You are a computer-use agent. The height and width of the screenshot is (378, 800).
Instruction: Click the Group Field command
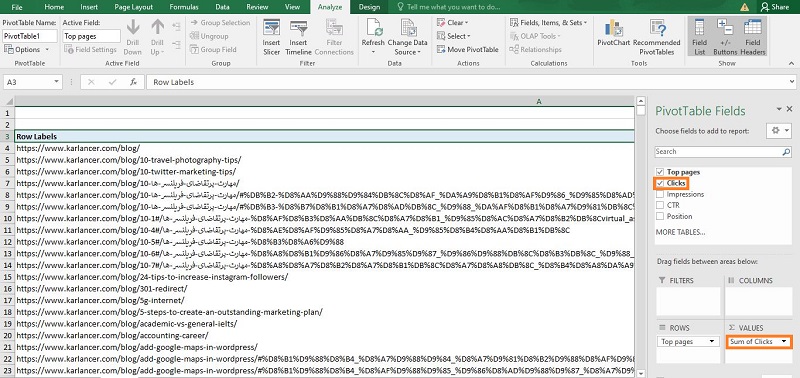click(213, 49)
